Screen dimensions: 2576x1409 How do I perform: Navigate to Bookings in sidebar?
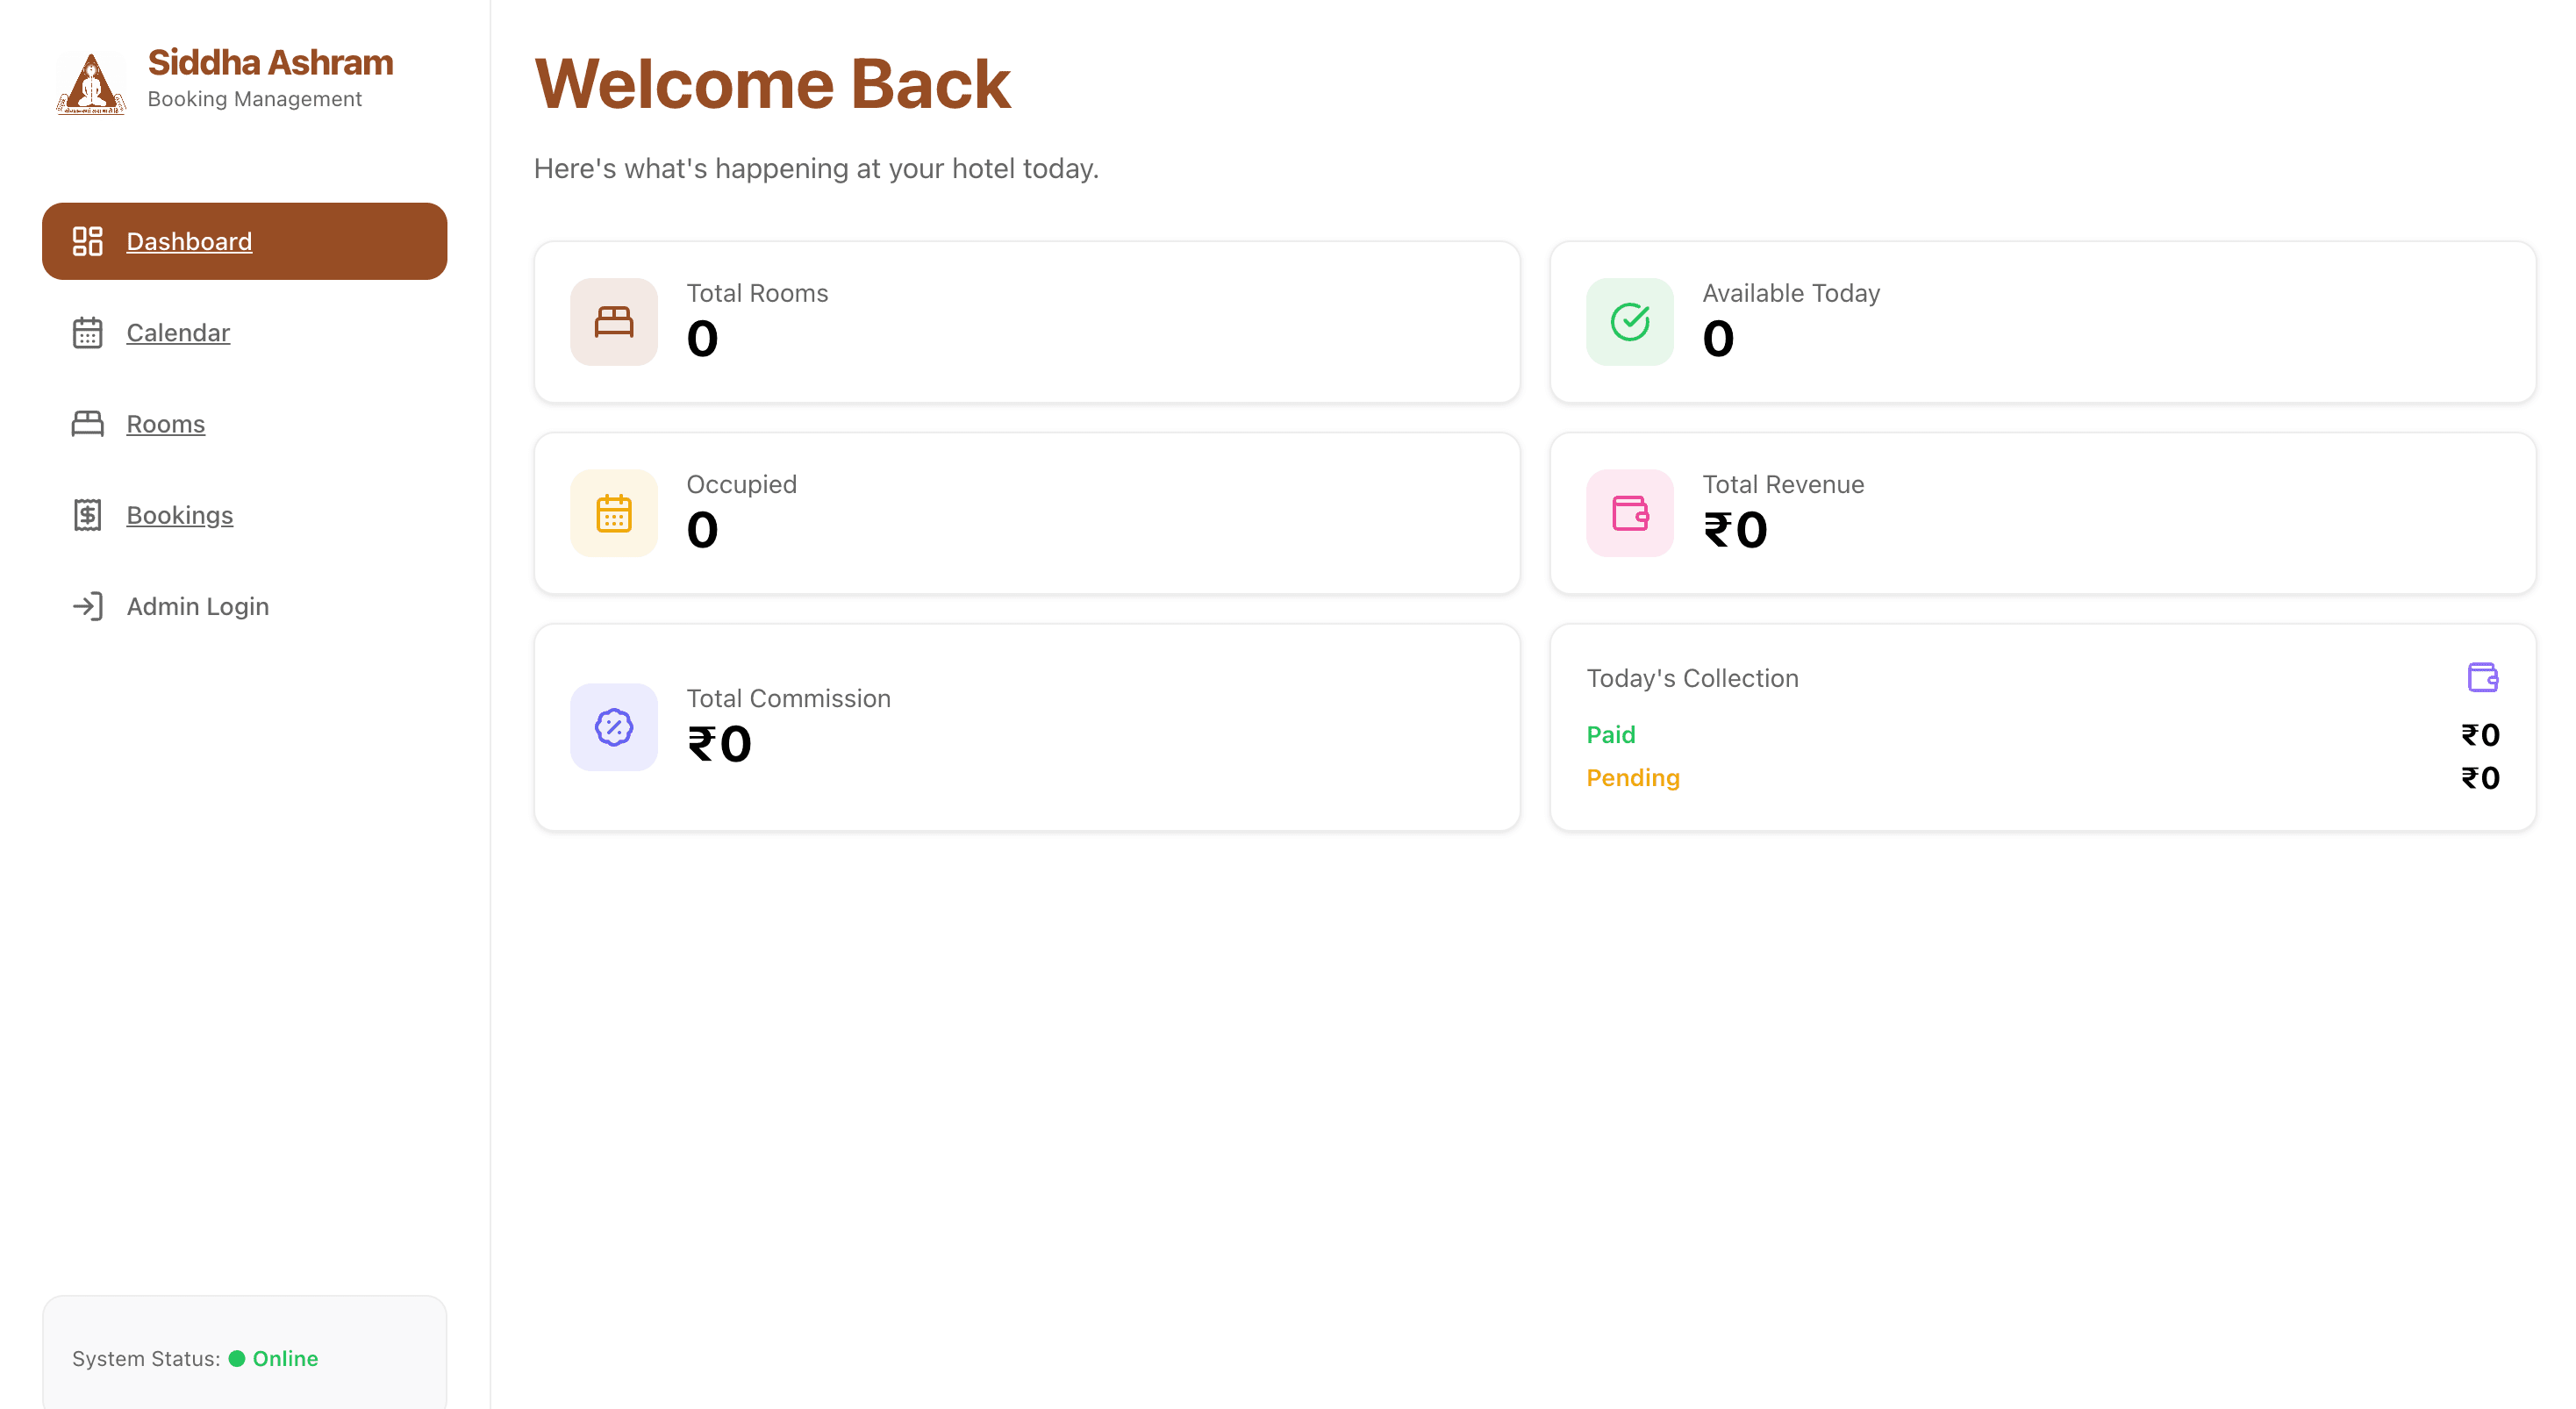tap(180, 515)
